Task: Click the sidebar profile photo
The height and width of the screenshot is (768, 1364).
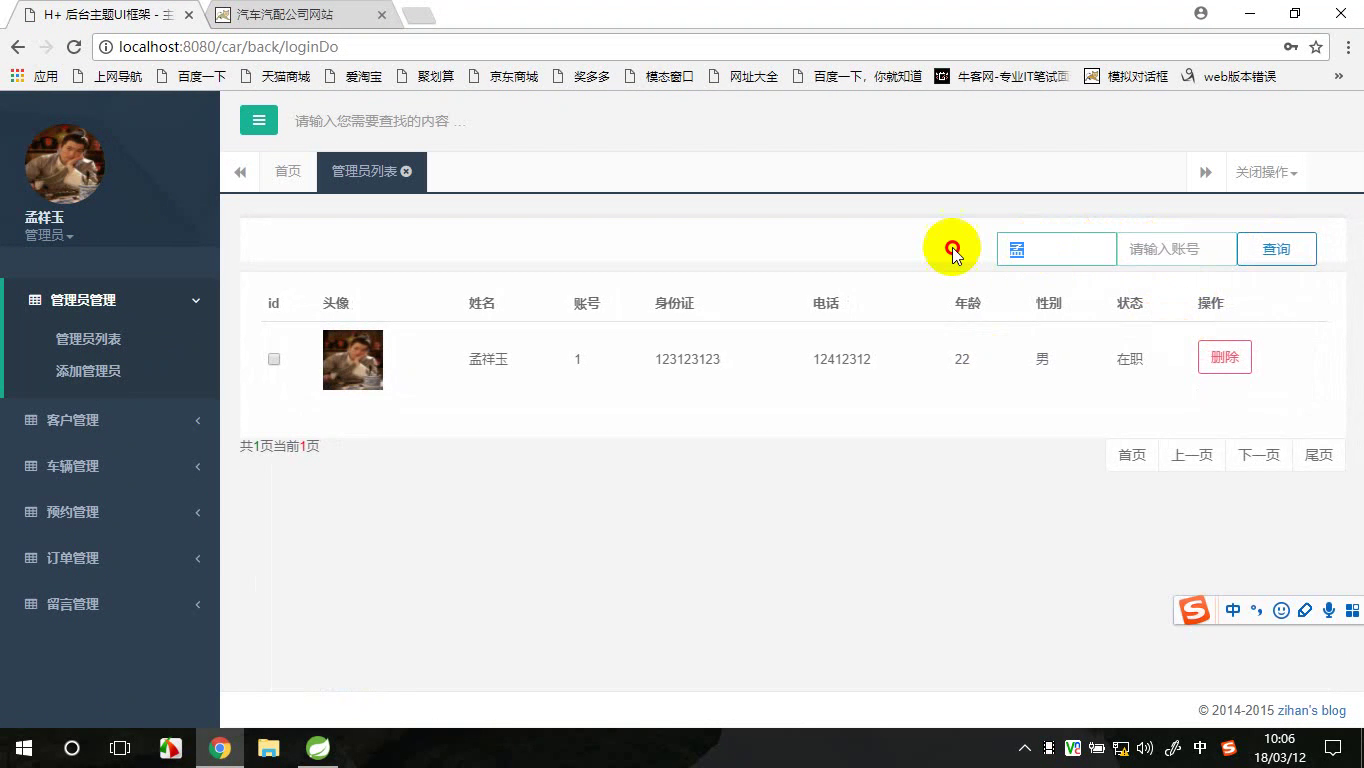Action: [64, 164]
